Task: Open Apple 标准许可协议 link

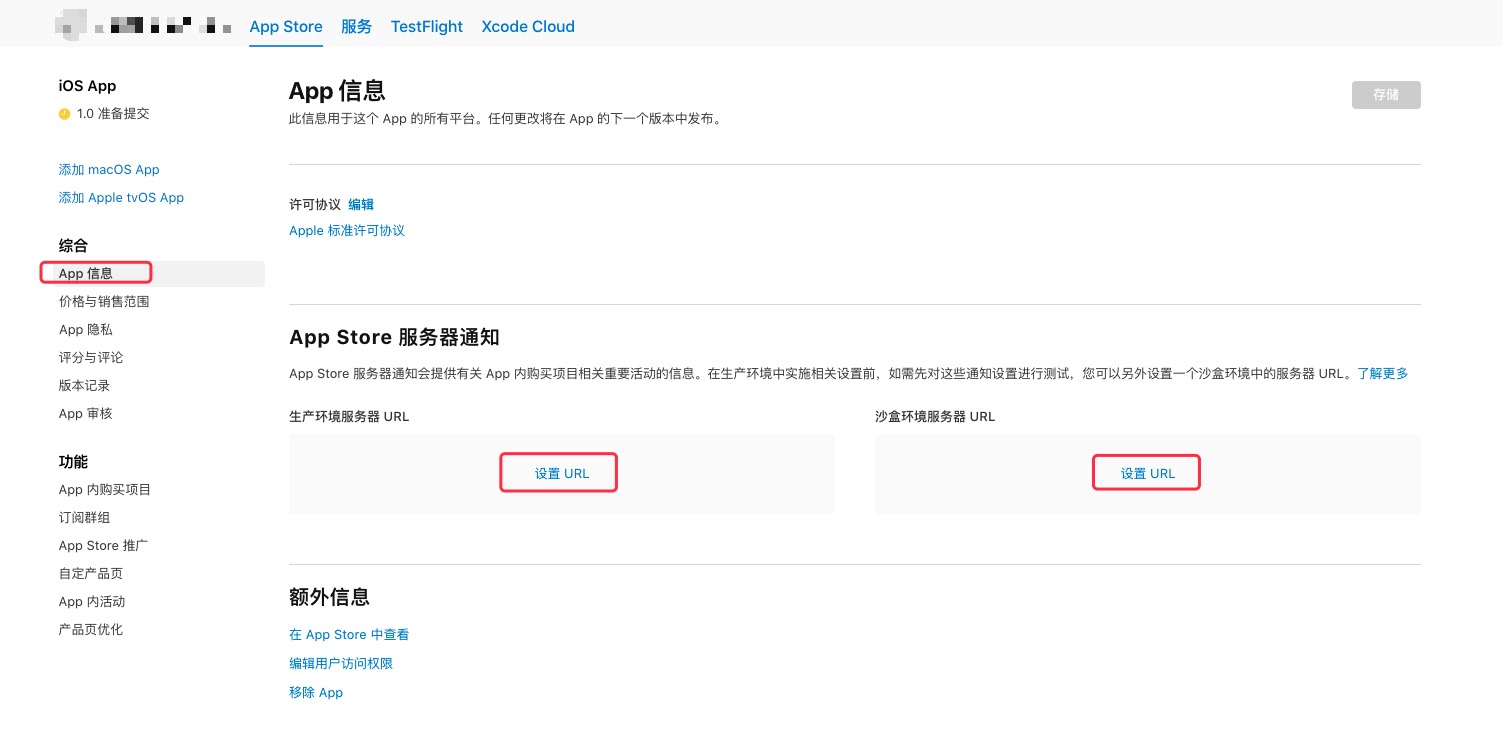Action: click(347, 231)
